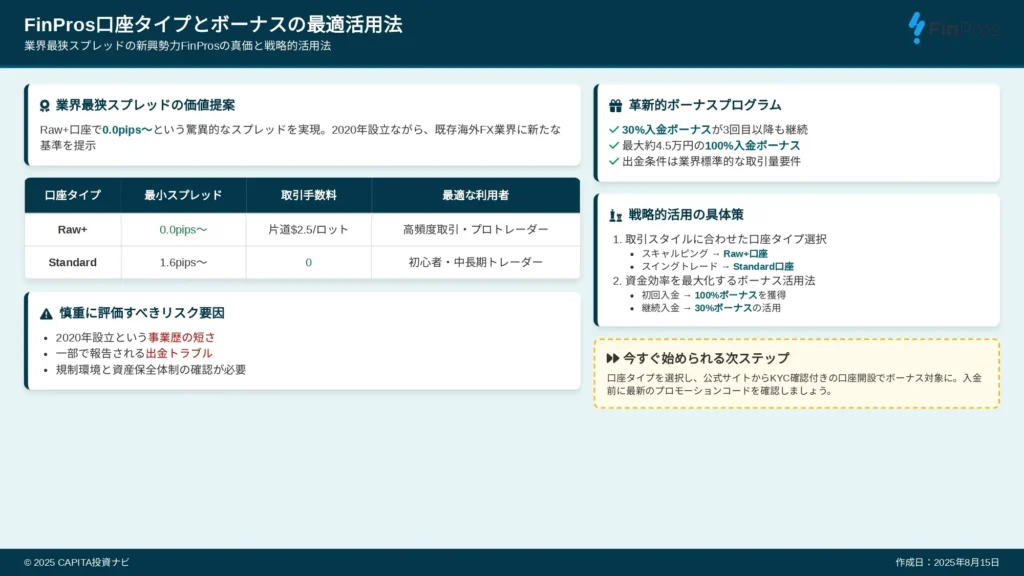Viewport: 1024px width, 576px height.
Task: Click the 今すぐ始められる次ステップ heading
Action: tap(706, 358)
